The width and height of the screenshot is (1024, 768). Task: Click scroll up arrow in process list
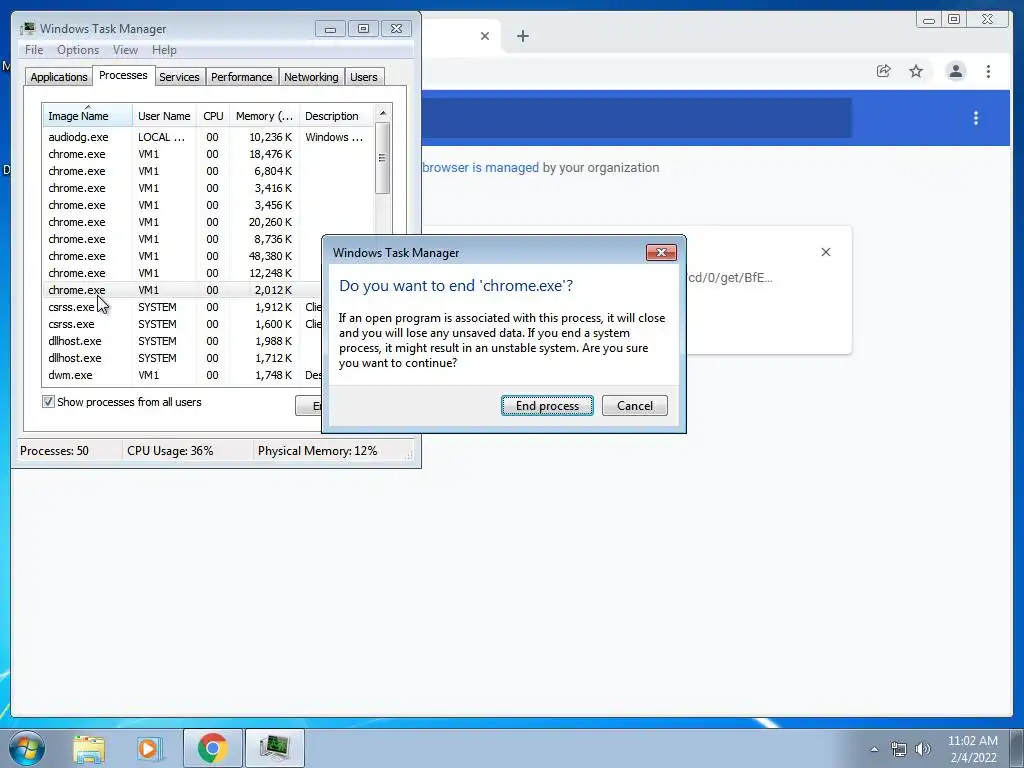click(x=383, y=113)
